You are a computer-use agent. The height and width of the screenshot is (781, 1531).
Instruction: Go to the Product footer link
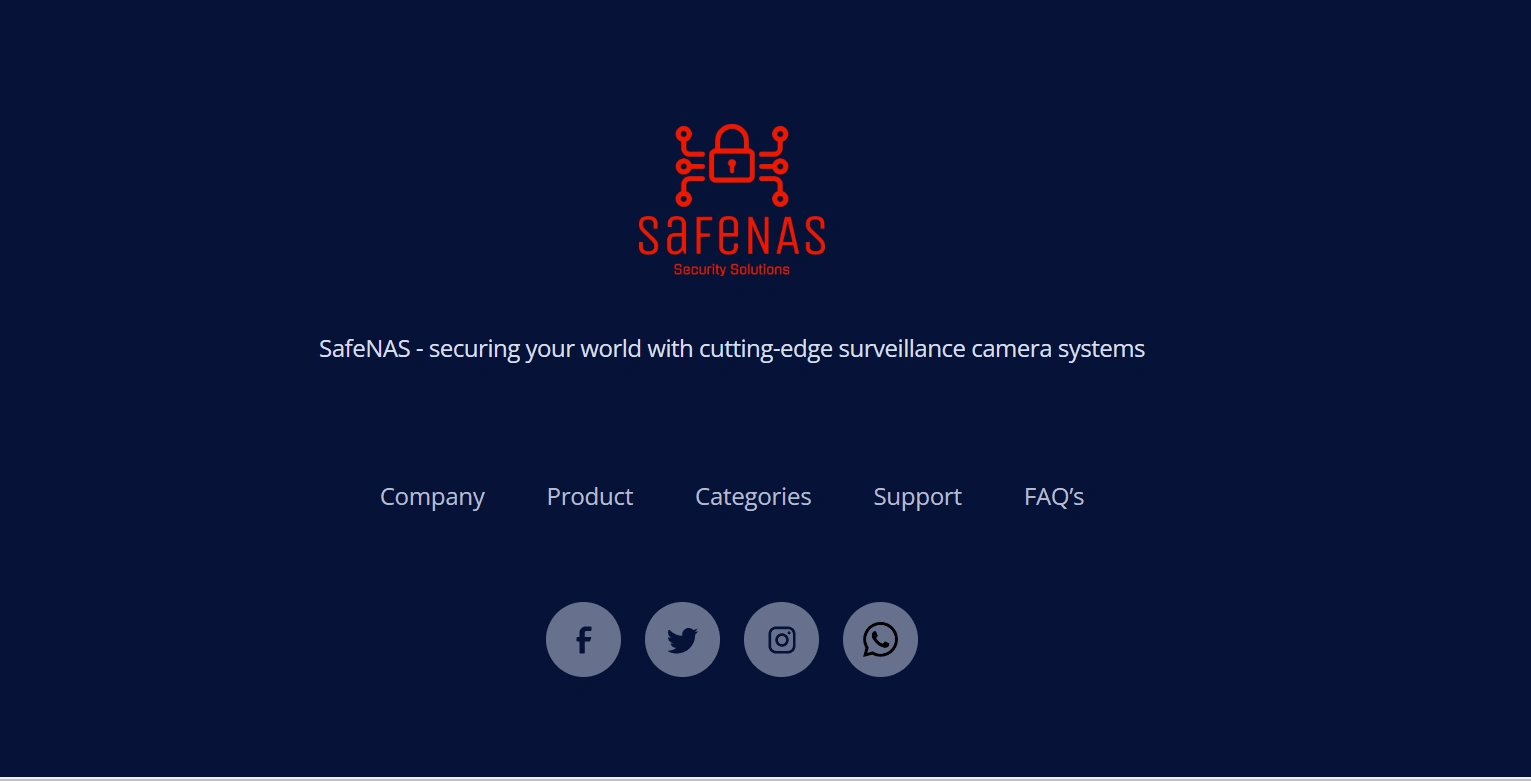click(590, 497)
